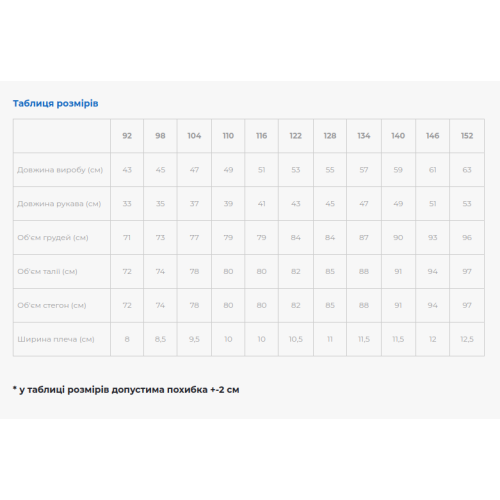
Task: Click sleeve length 33 for size 92
Action: (127, 204)
